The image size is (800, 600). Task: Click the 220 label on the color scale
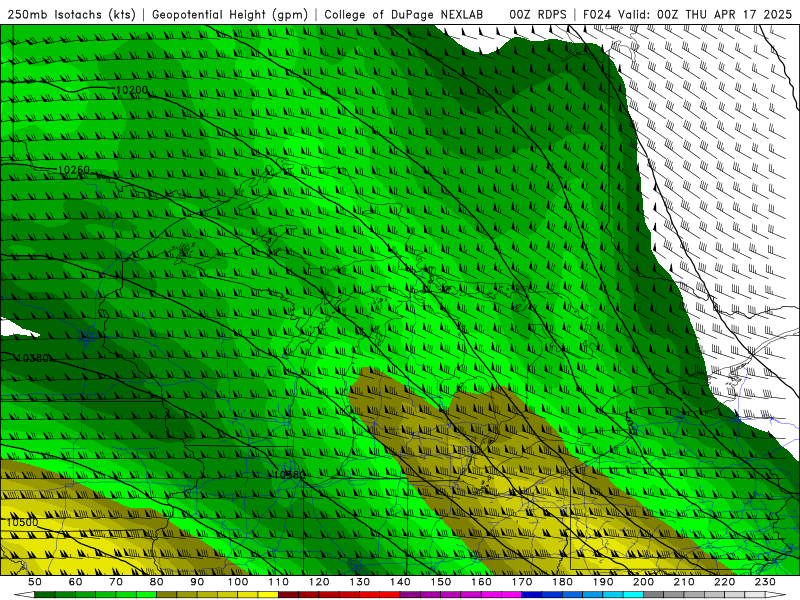click(x=724, y=582)
